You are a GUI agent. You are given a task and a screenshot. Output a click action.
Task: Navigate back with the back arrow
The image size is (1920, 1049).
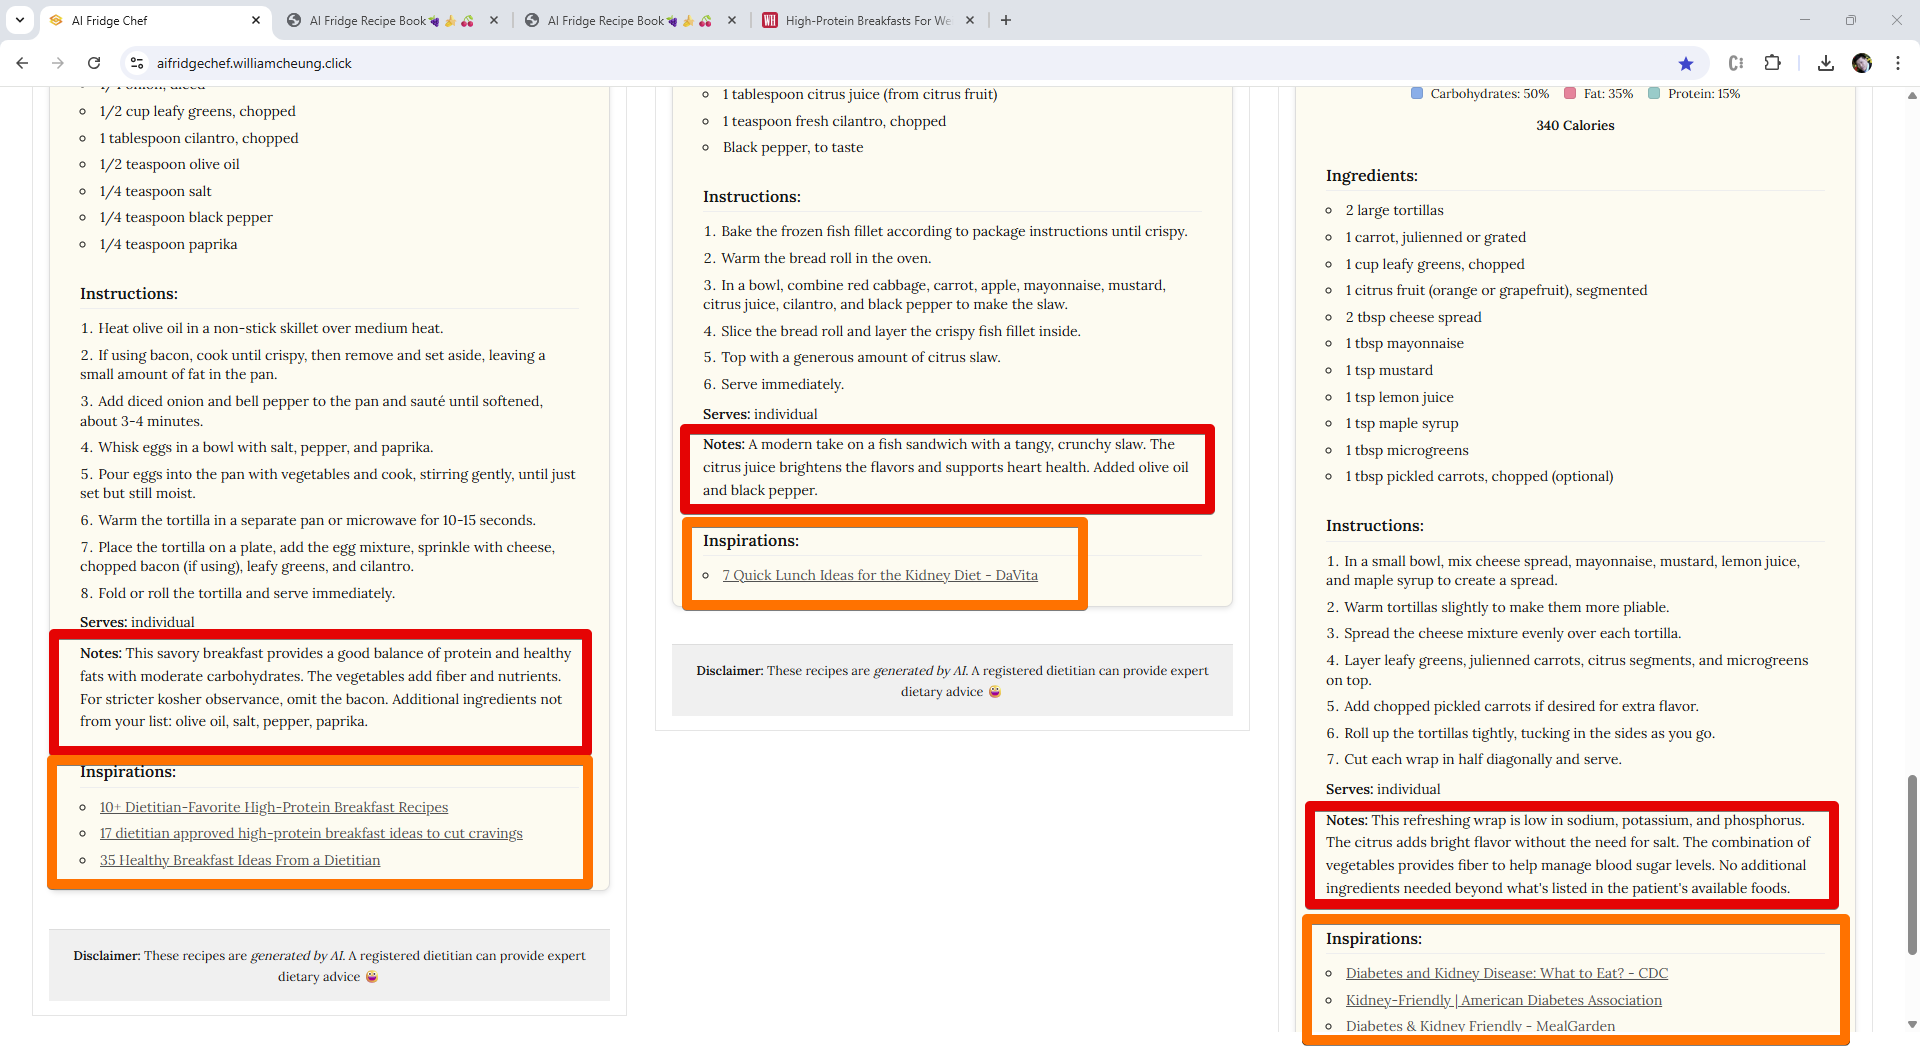[x=22, y=63]
